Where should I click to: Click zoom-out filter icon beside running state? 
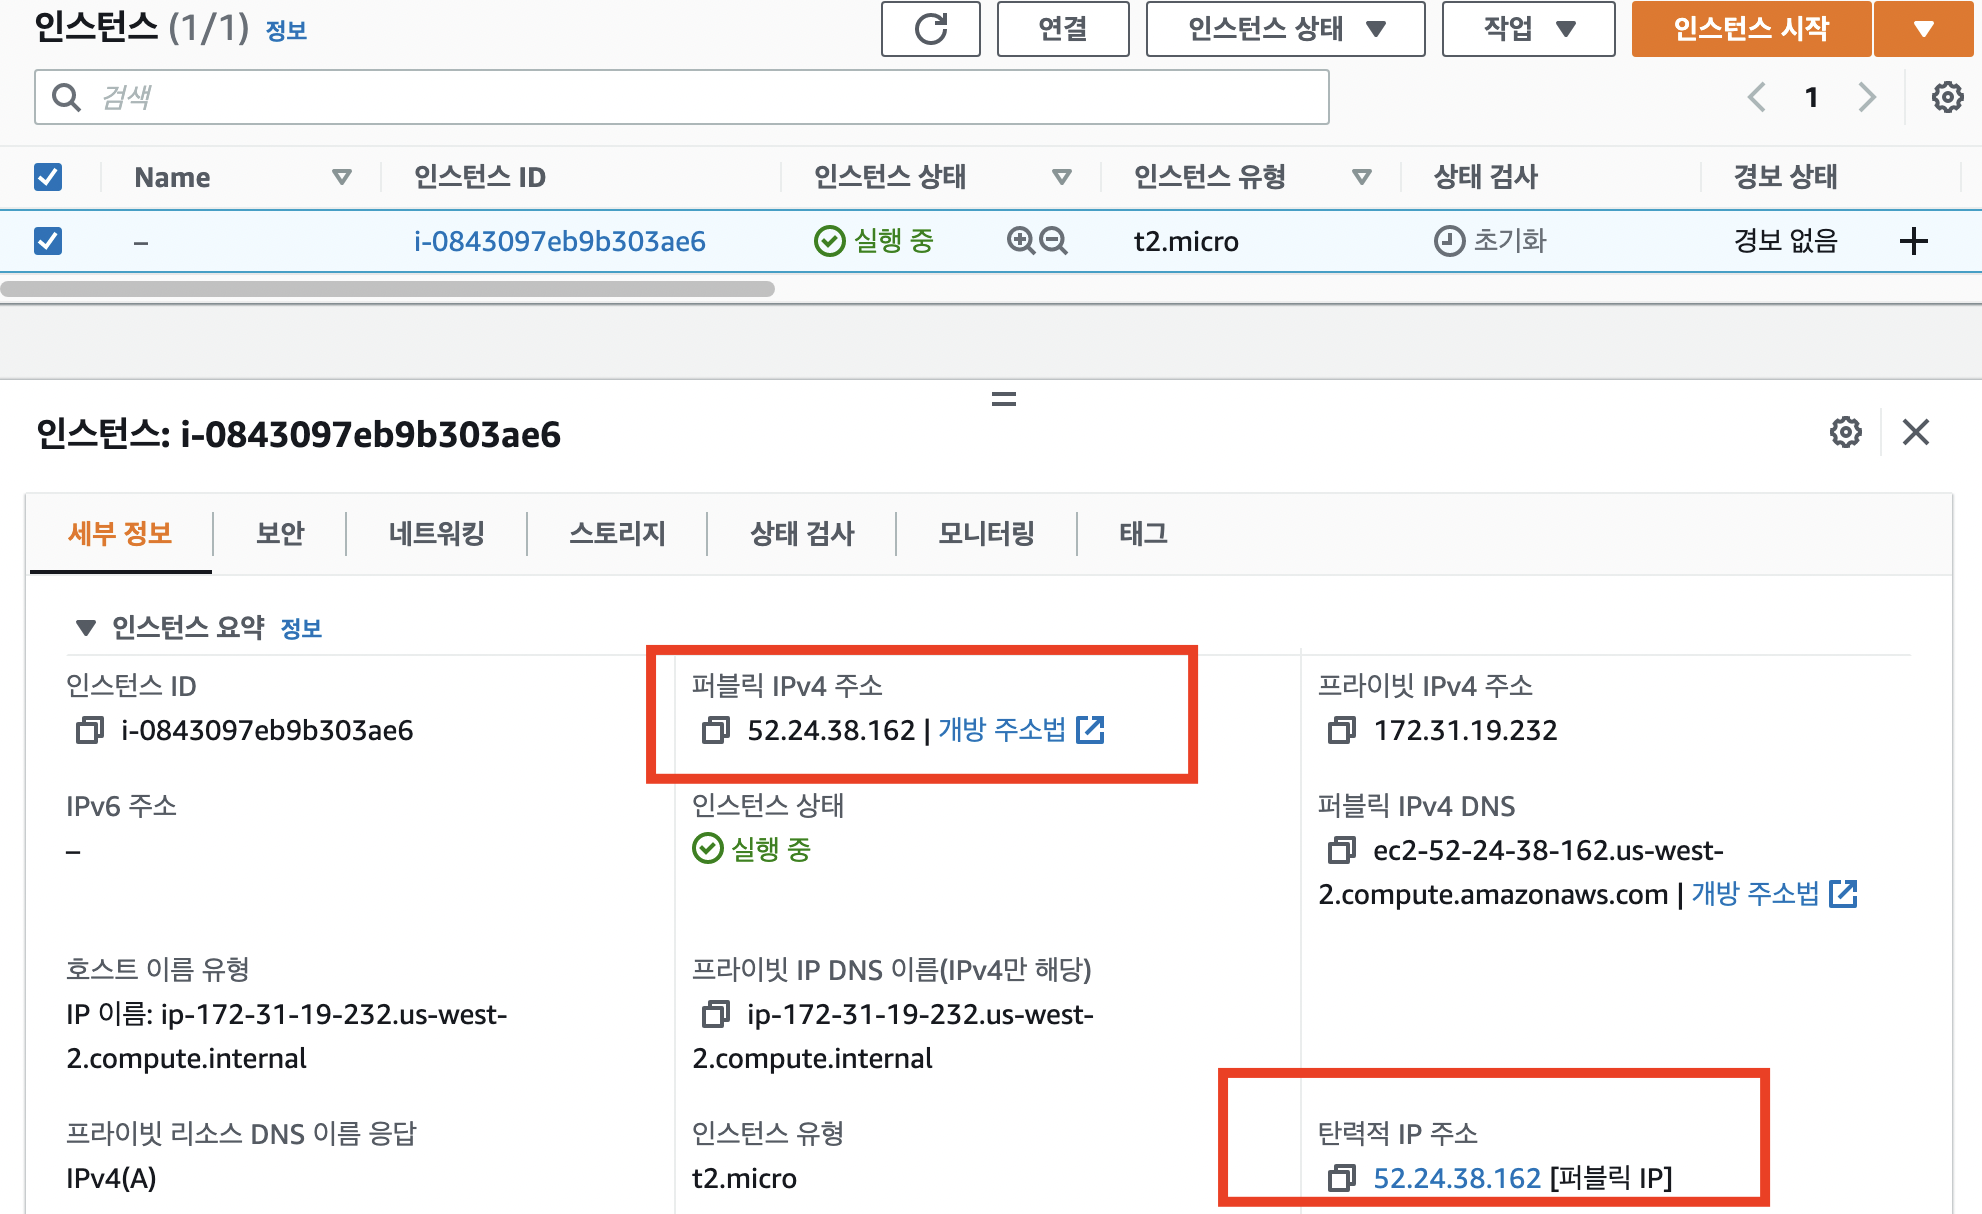coord(1053,241)
